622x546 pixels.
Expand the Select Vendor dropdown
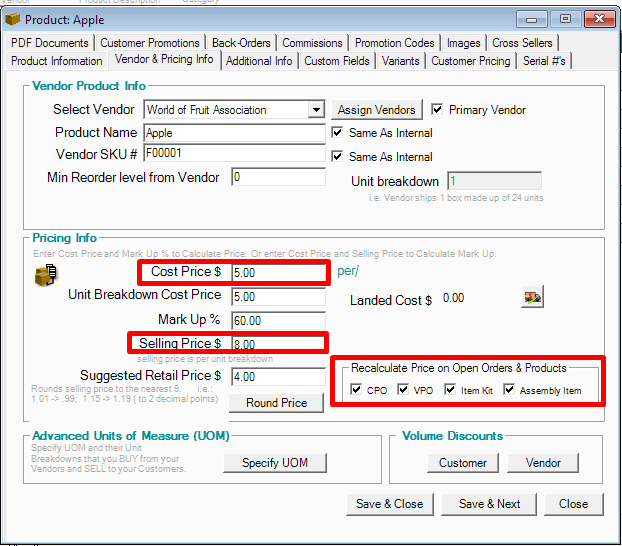[316, 109]
